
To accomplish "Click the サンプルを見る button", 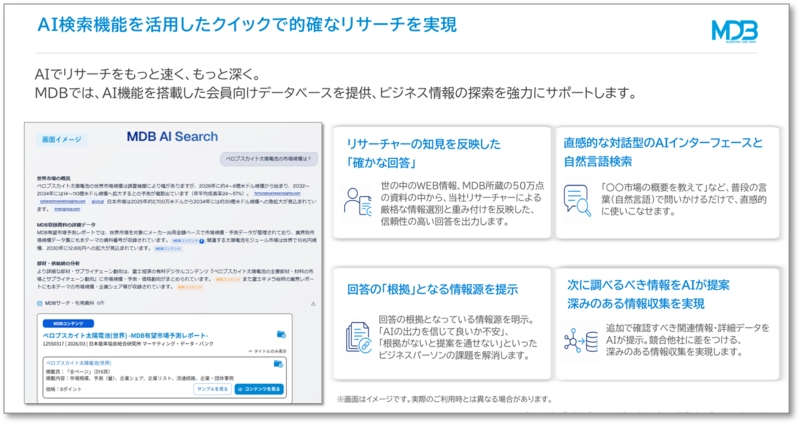I will (x=212, y=389).
